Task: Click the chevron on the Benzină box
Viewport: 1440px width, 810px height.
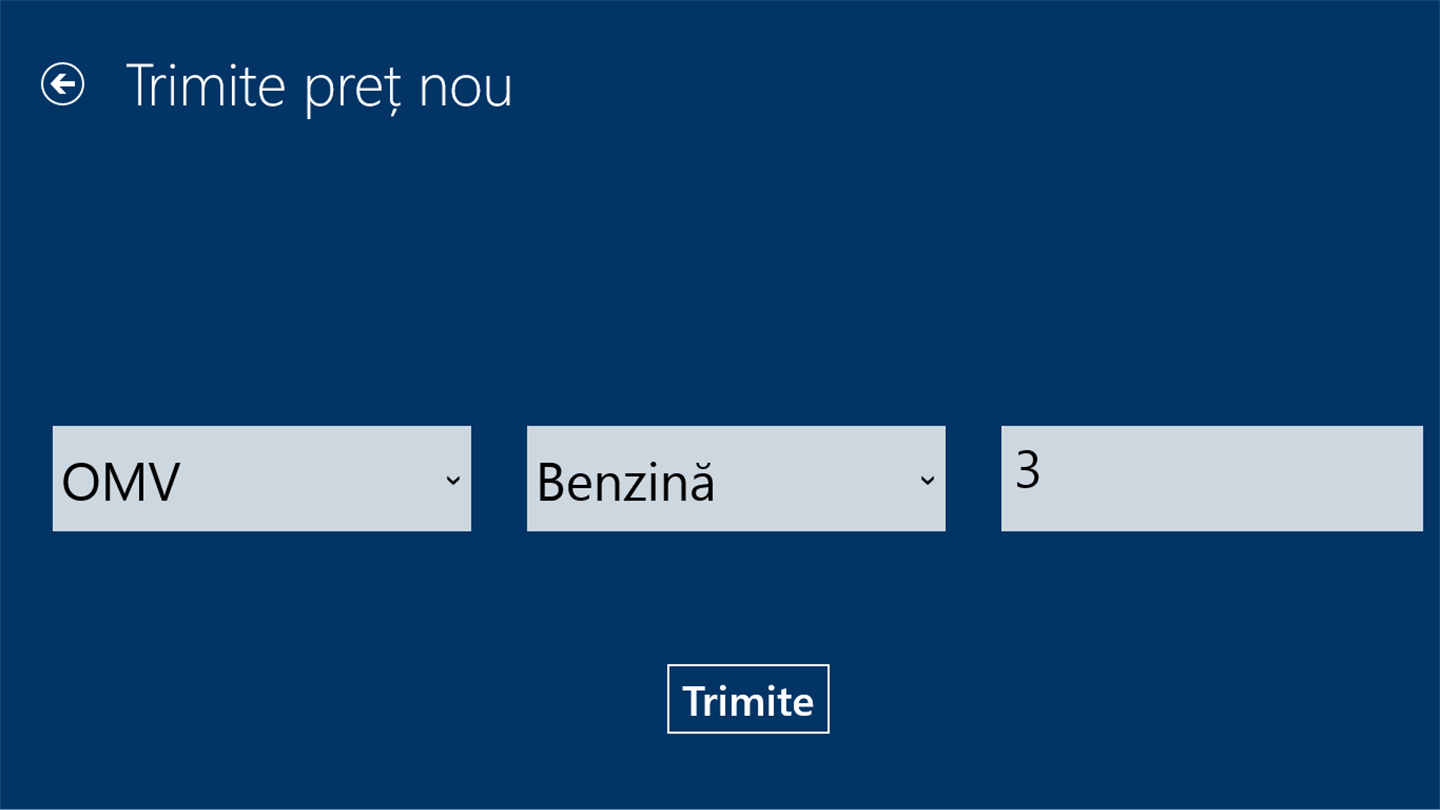Action: coord(927,480)
